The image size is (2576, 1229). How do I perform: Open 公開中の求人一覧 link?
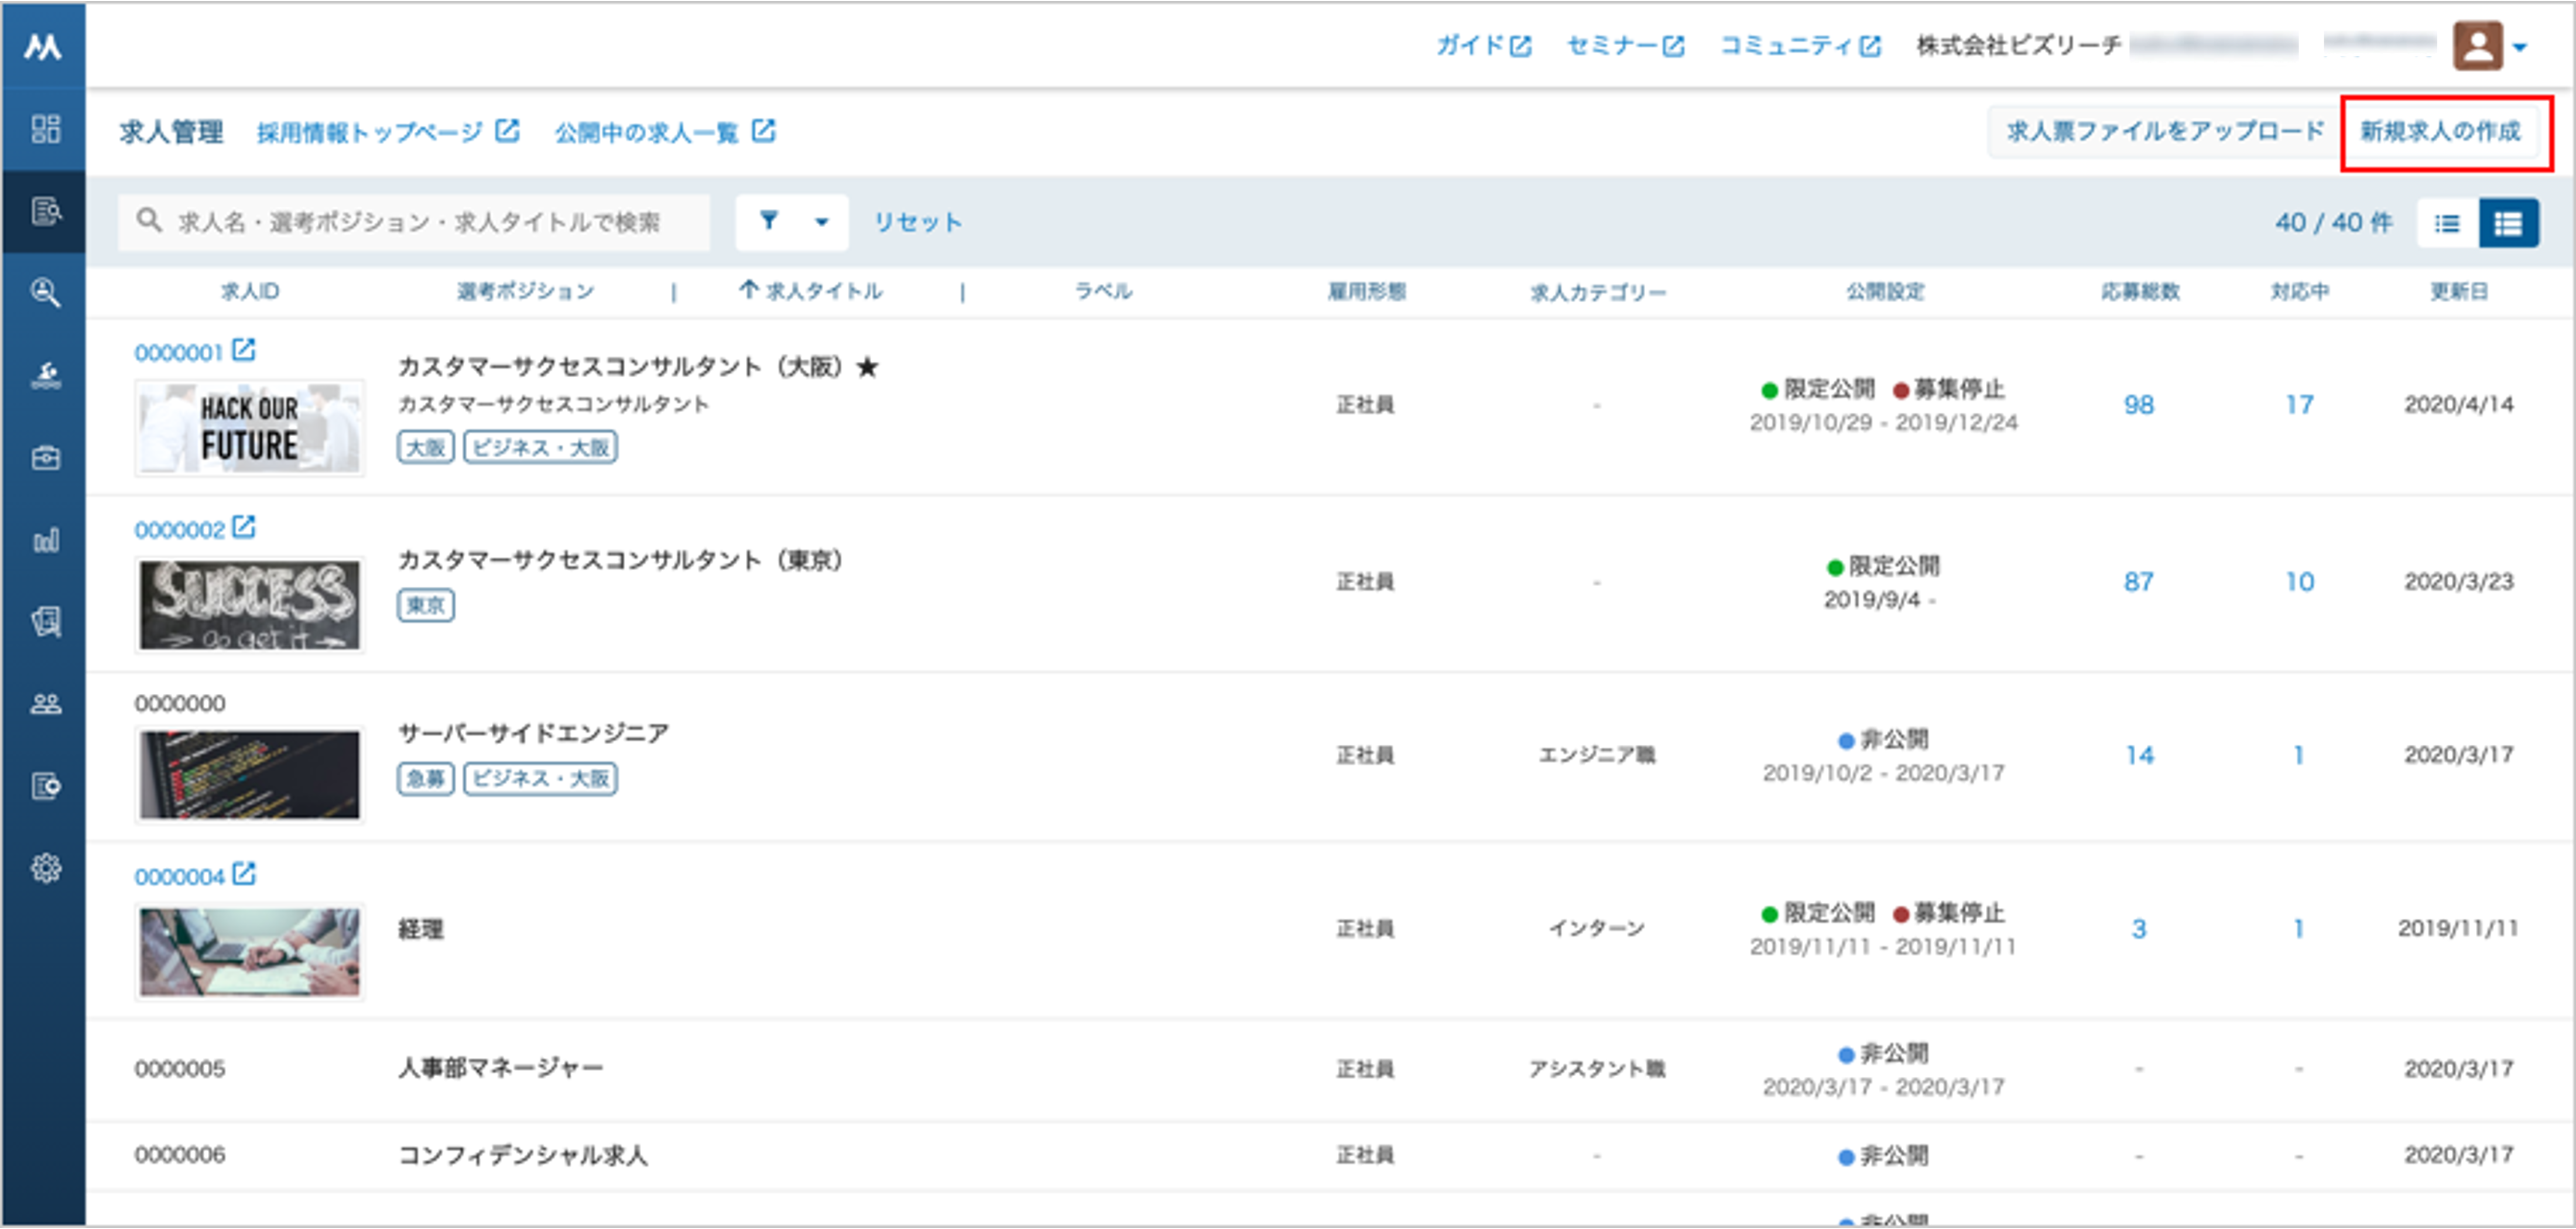(x=665, y=132)
